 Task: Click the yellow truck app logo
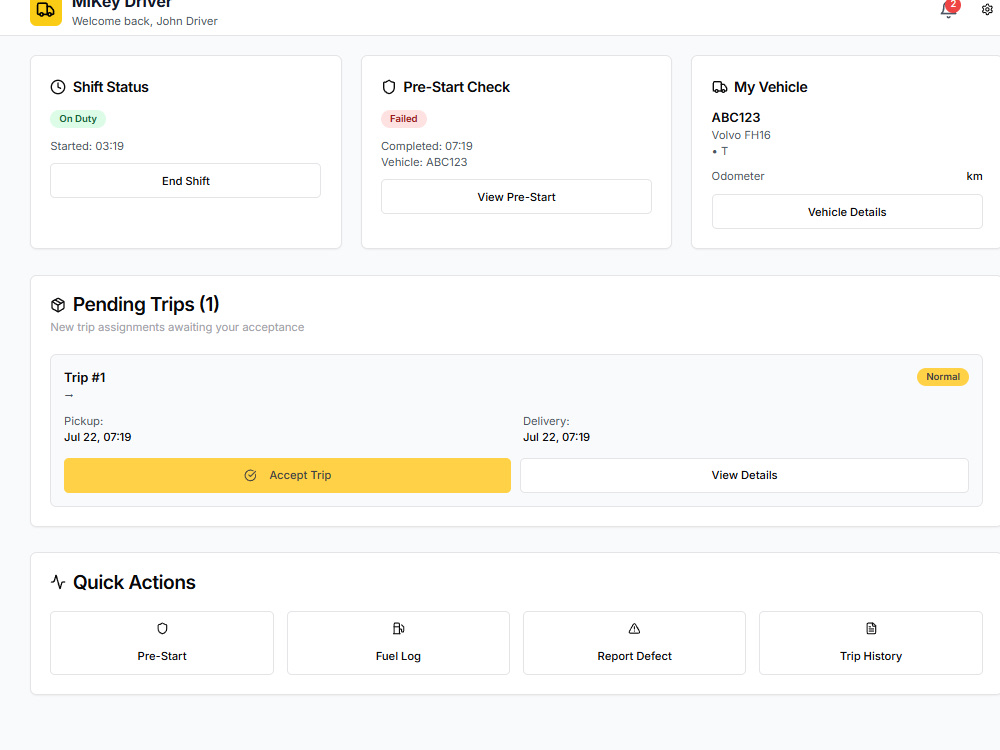point(46,11)
